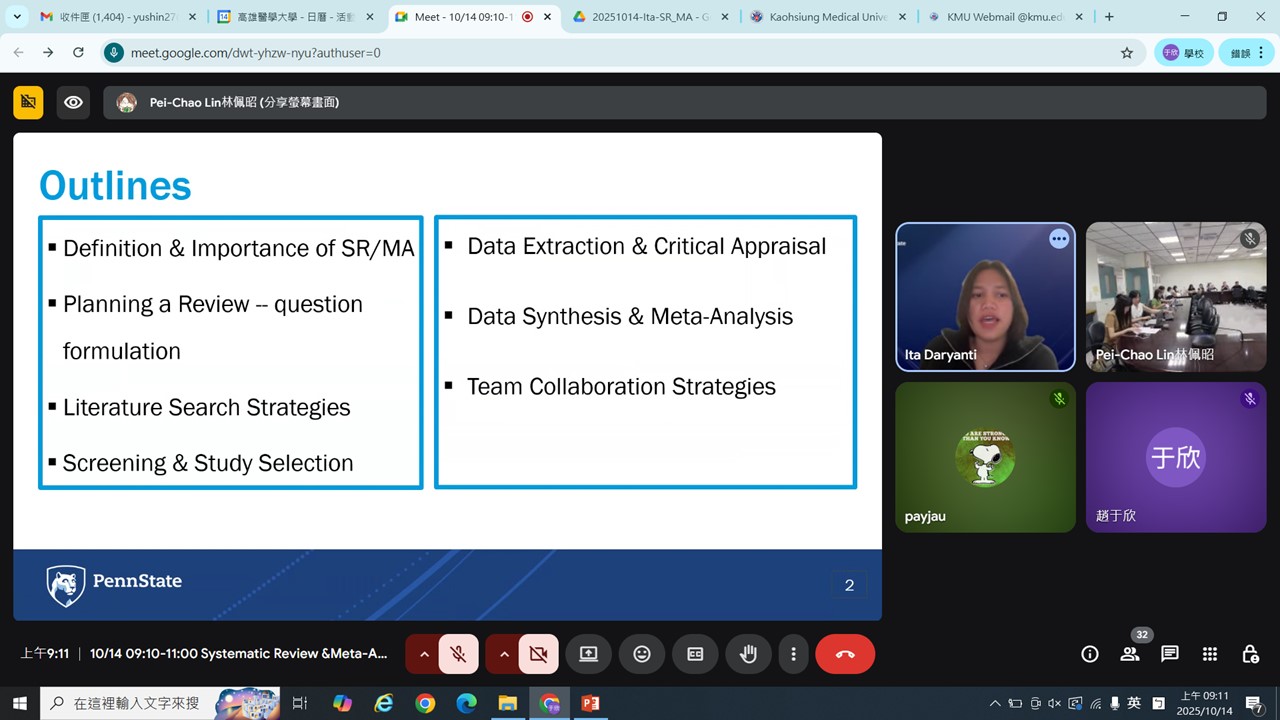The width and height of the screenshot is (1280, 720).
Task: Open meeting details info icon
Action: click(x=1090, y=654)
